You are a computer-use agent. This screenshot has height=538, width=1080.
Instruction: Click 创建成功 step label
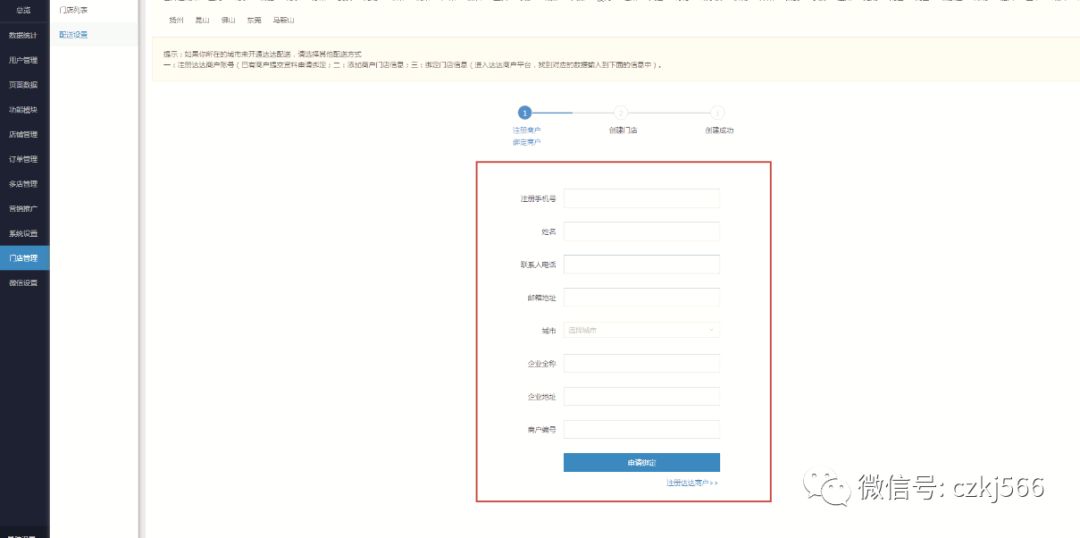(x=719, y=130)
